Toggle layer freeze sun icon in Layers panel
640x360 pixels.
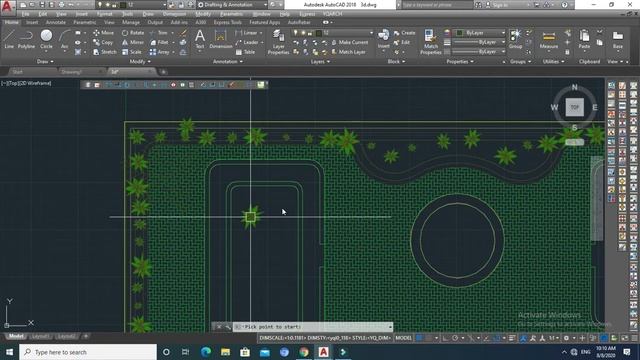click(x=303, y=33)
